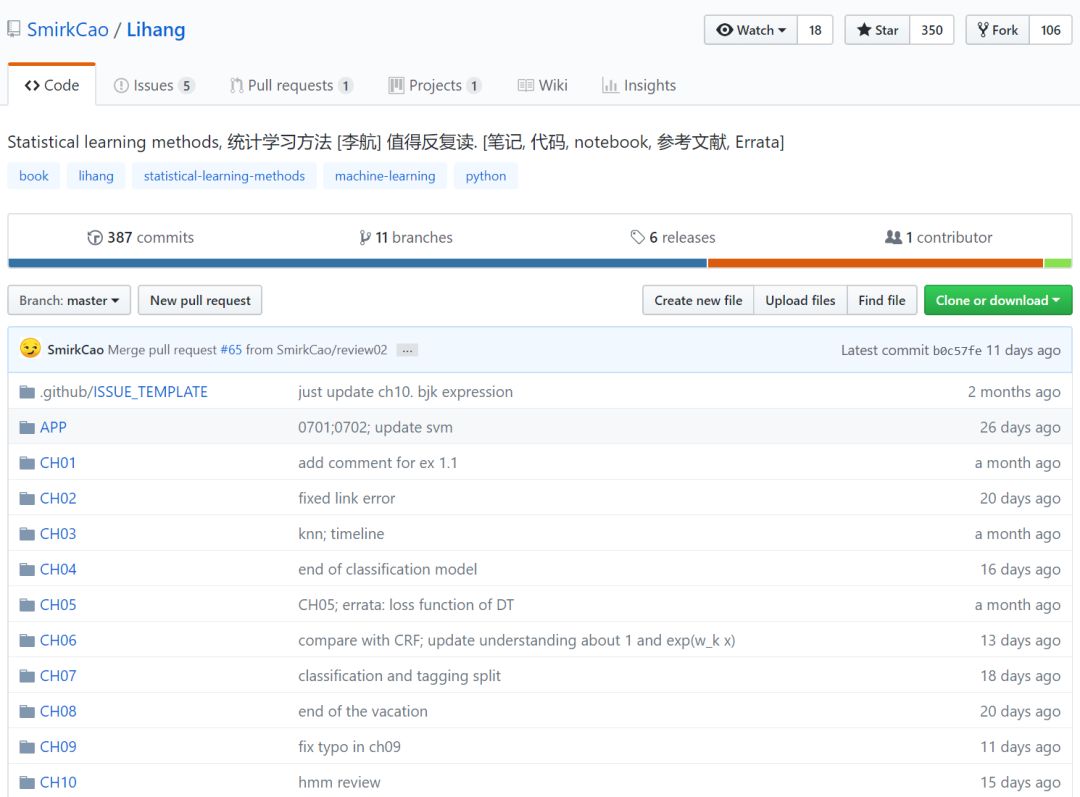
Task: Click the contributor people icon
Action: point(893,237)
